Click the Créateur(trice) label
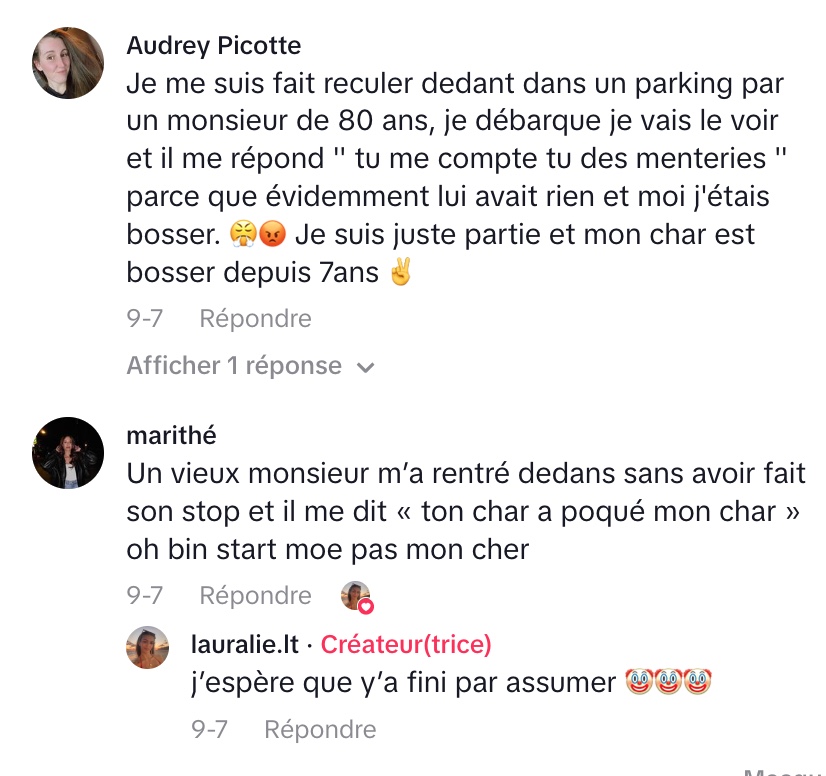Viewport: 826px width, 776px height. [x=406, y=645]
